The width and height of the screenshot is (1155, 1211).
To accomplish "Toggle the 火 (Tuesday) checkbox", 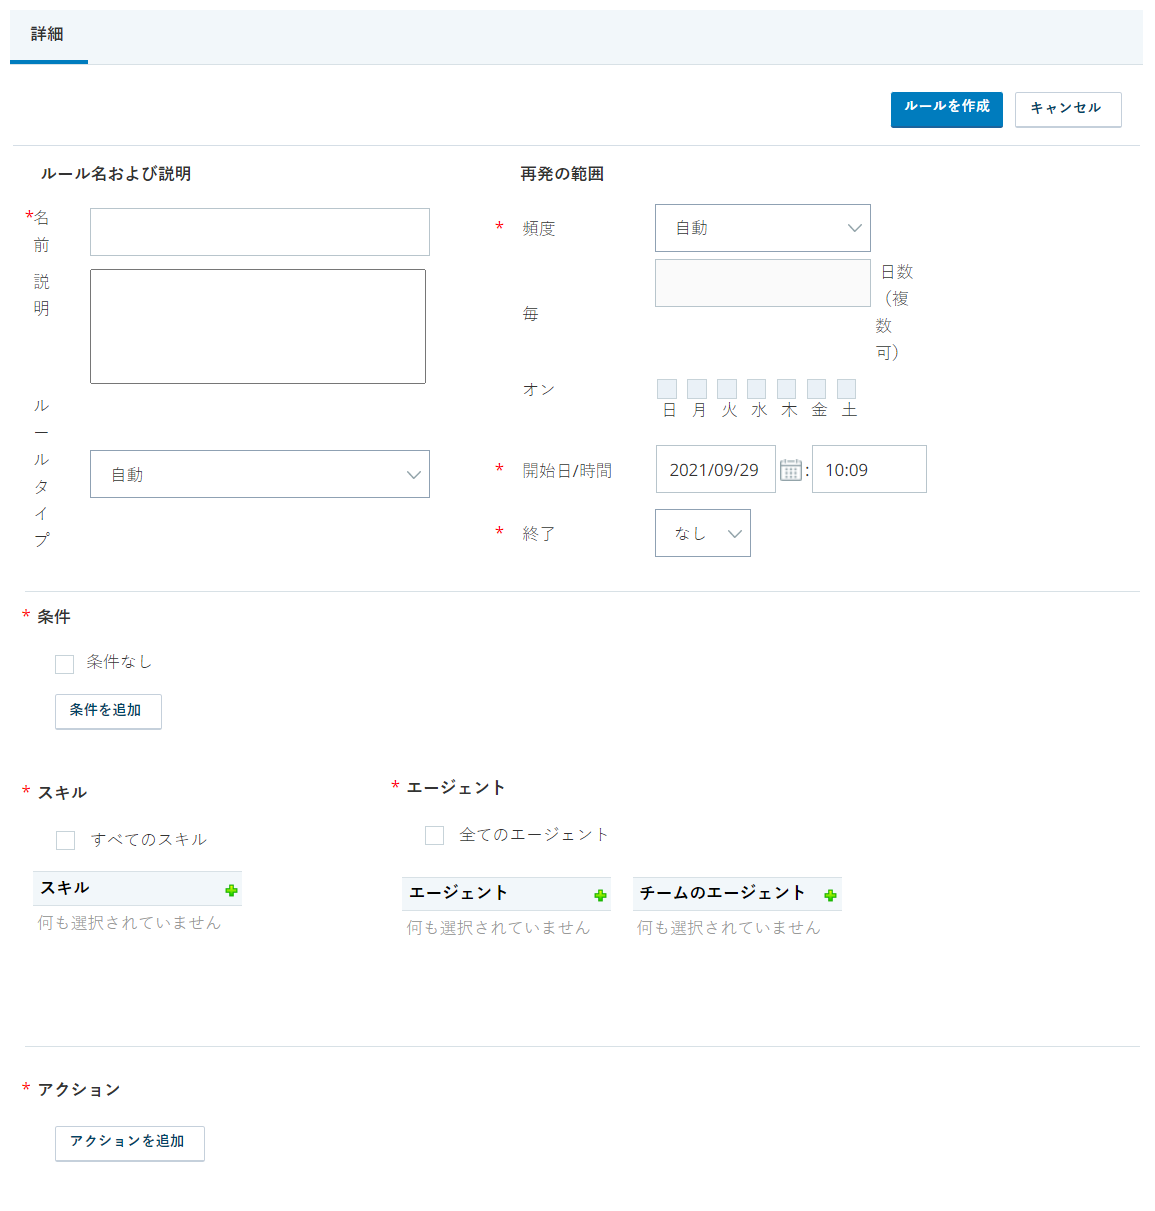I will (727, 389).
